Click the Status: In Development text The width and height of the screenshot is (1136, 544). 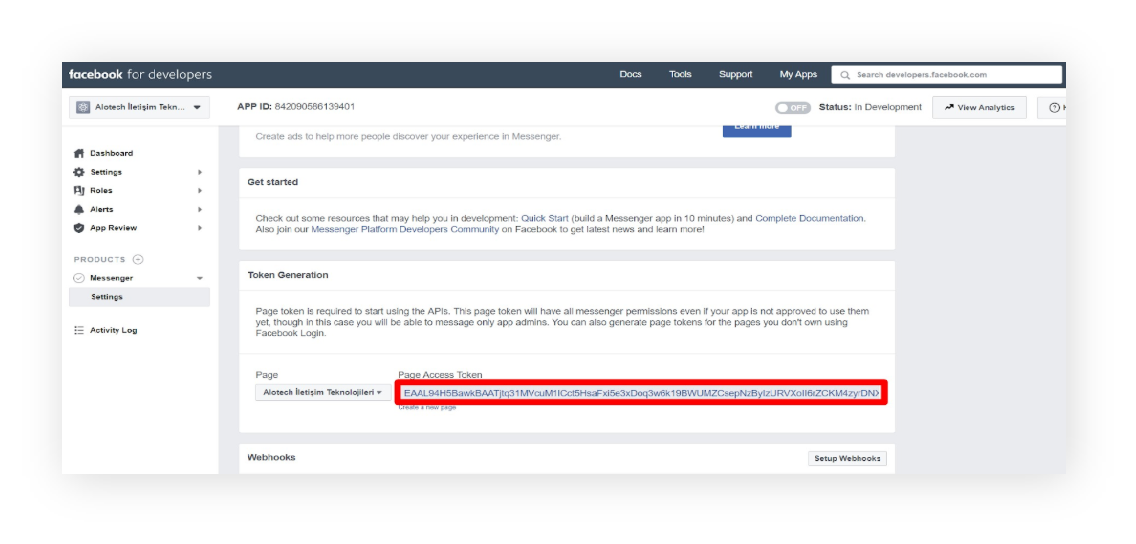point(870,107)
